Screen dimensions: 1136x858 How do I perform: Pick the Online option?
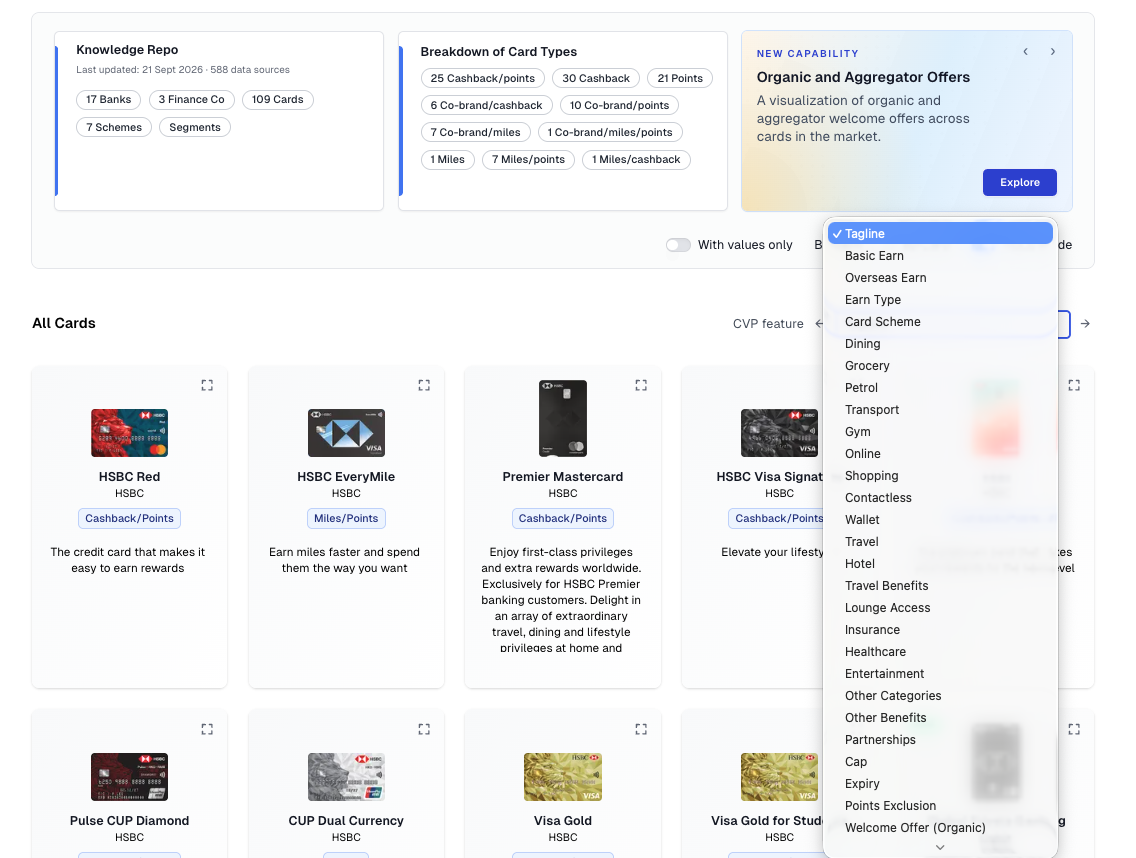pos(940,454)
